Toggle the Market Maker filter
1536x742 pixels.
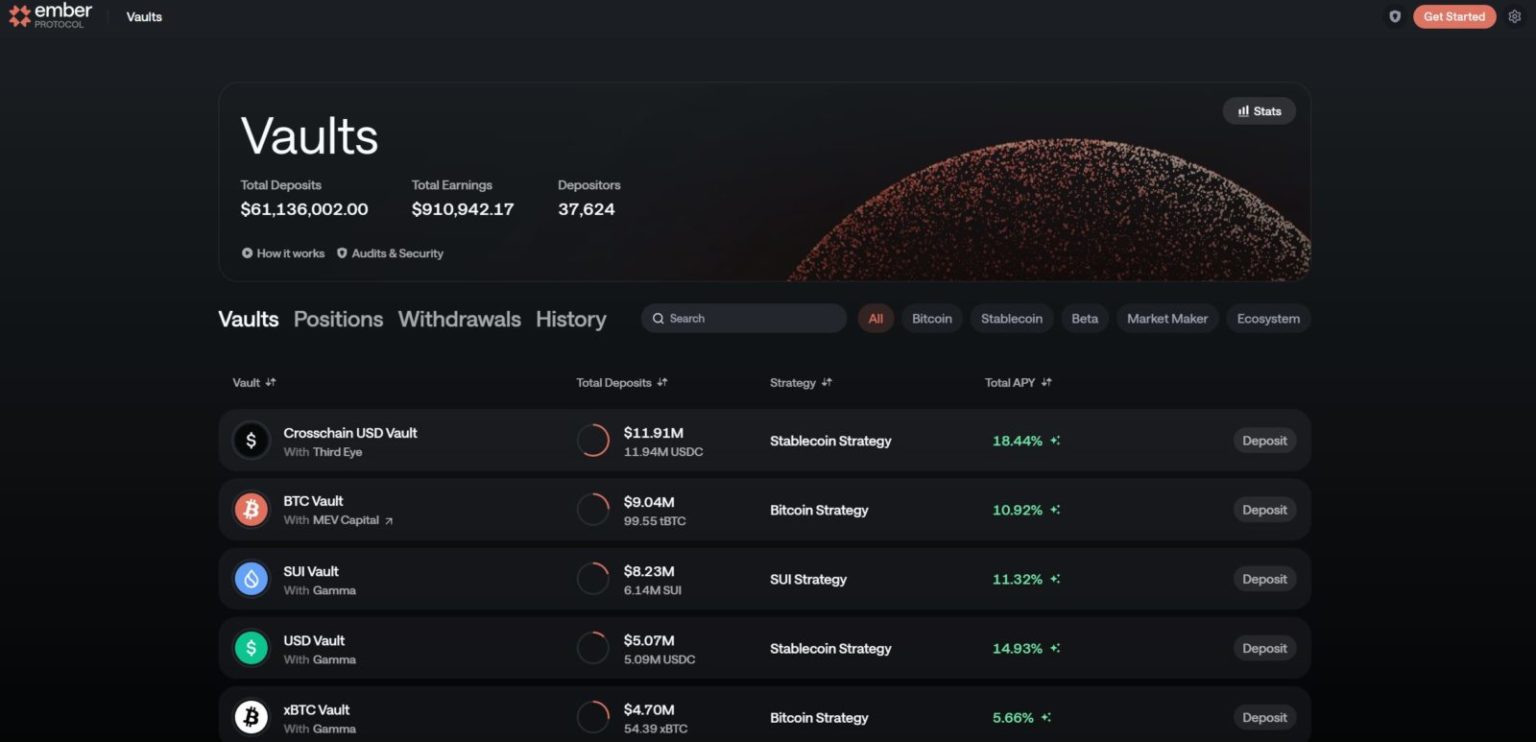[x=1167, y=319]
